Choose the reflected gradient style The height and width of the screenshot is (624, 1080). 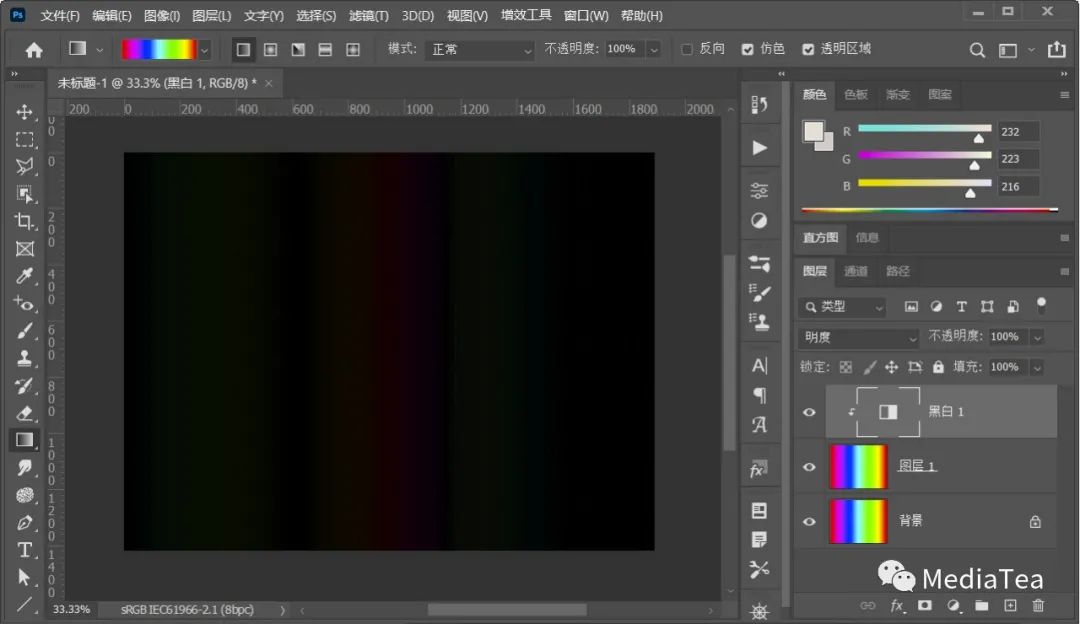pyautogui.click(x=325, y=50)
